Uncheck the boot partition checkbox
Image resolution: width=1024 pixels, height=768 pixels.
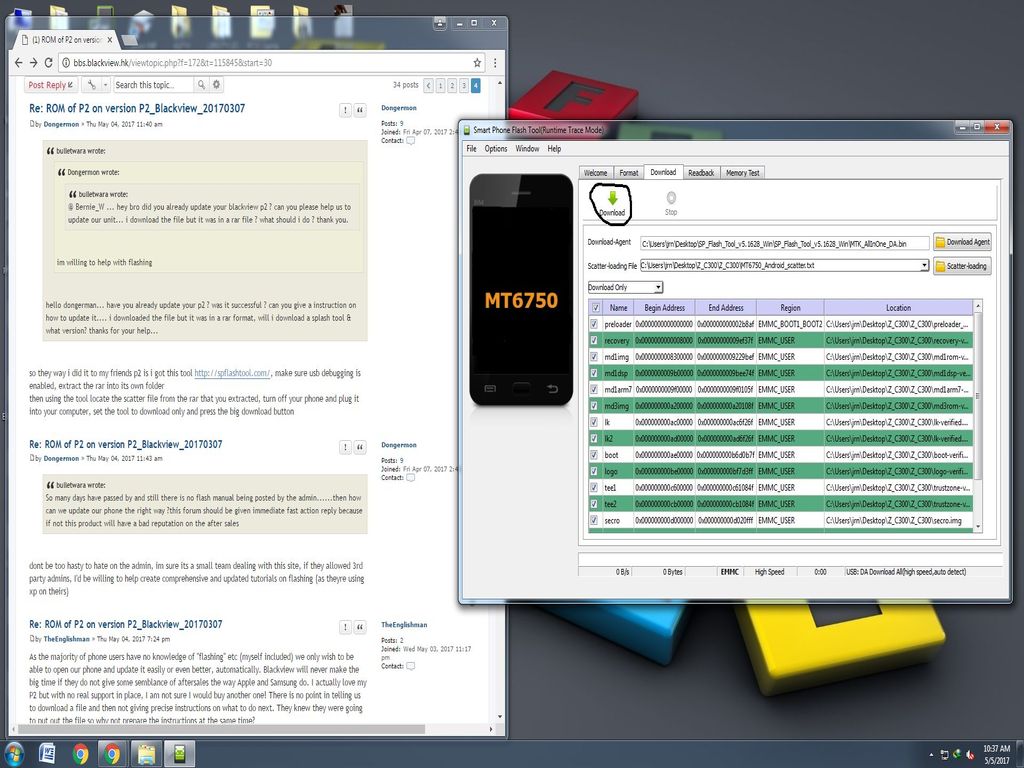[594, 455]
